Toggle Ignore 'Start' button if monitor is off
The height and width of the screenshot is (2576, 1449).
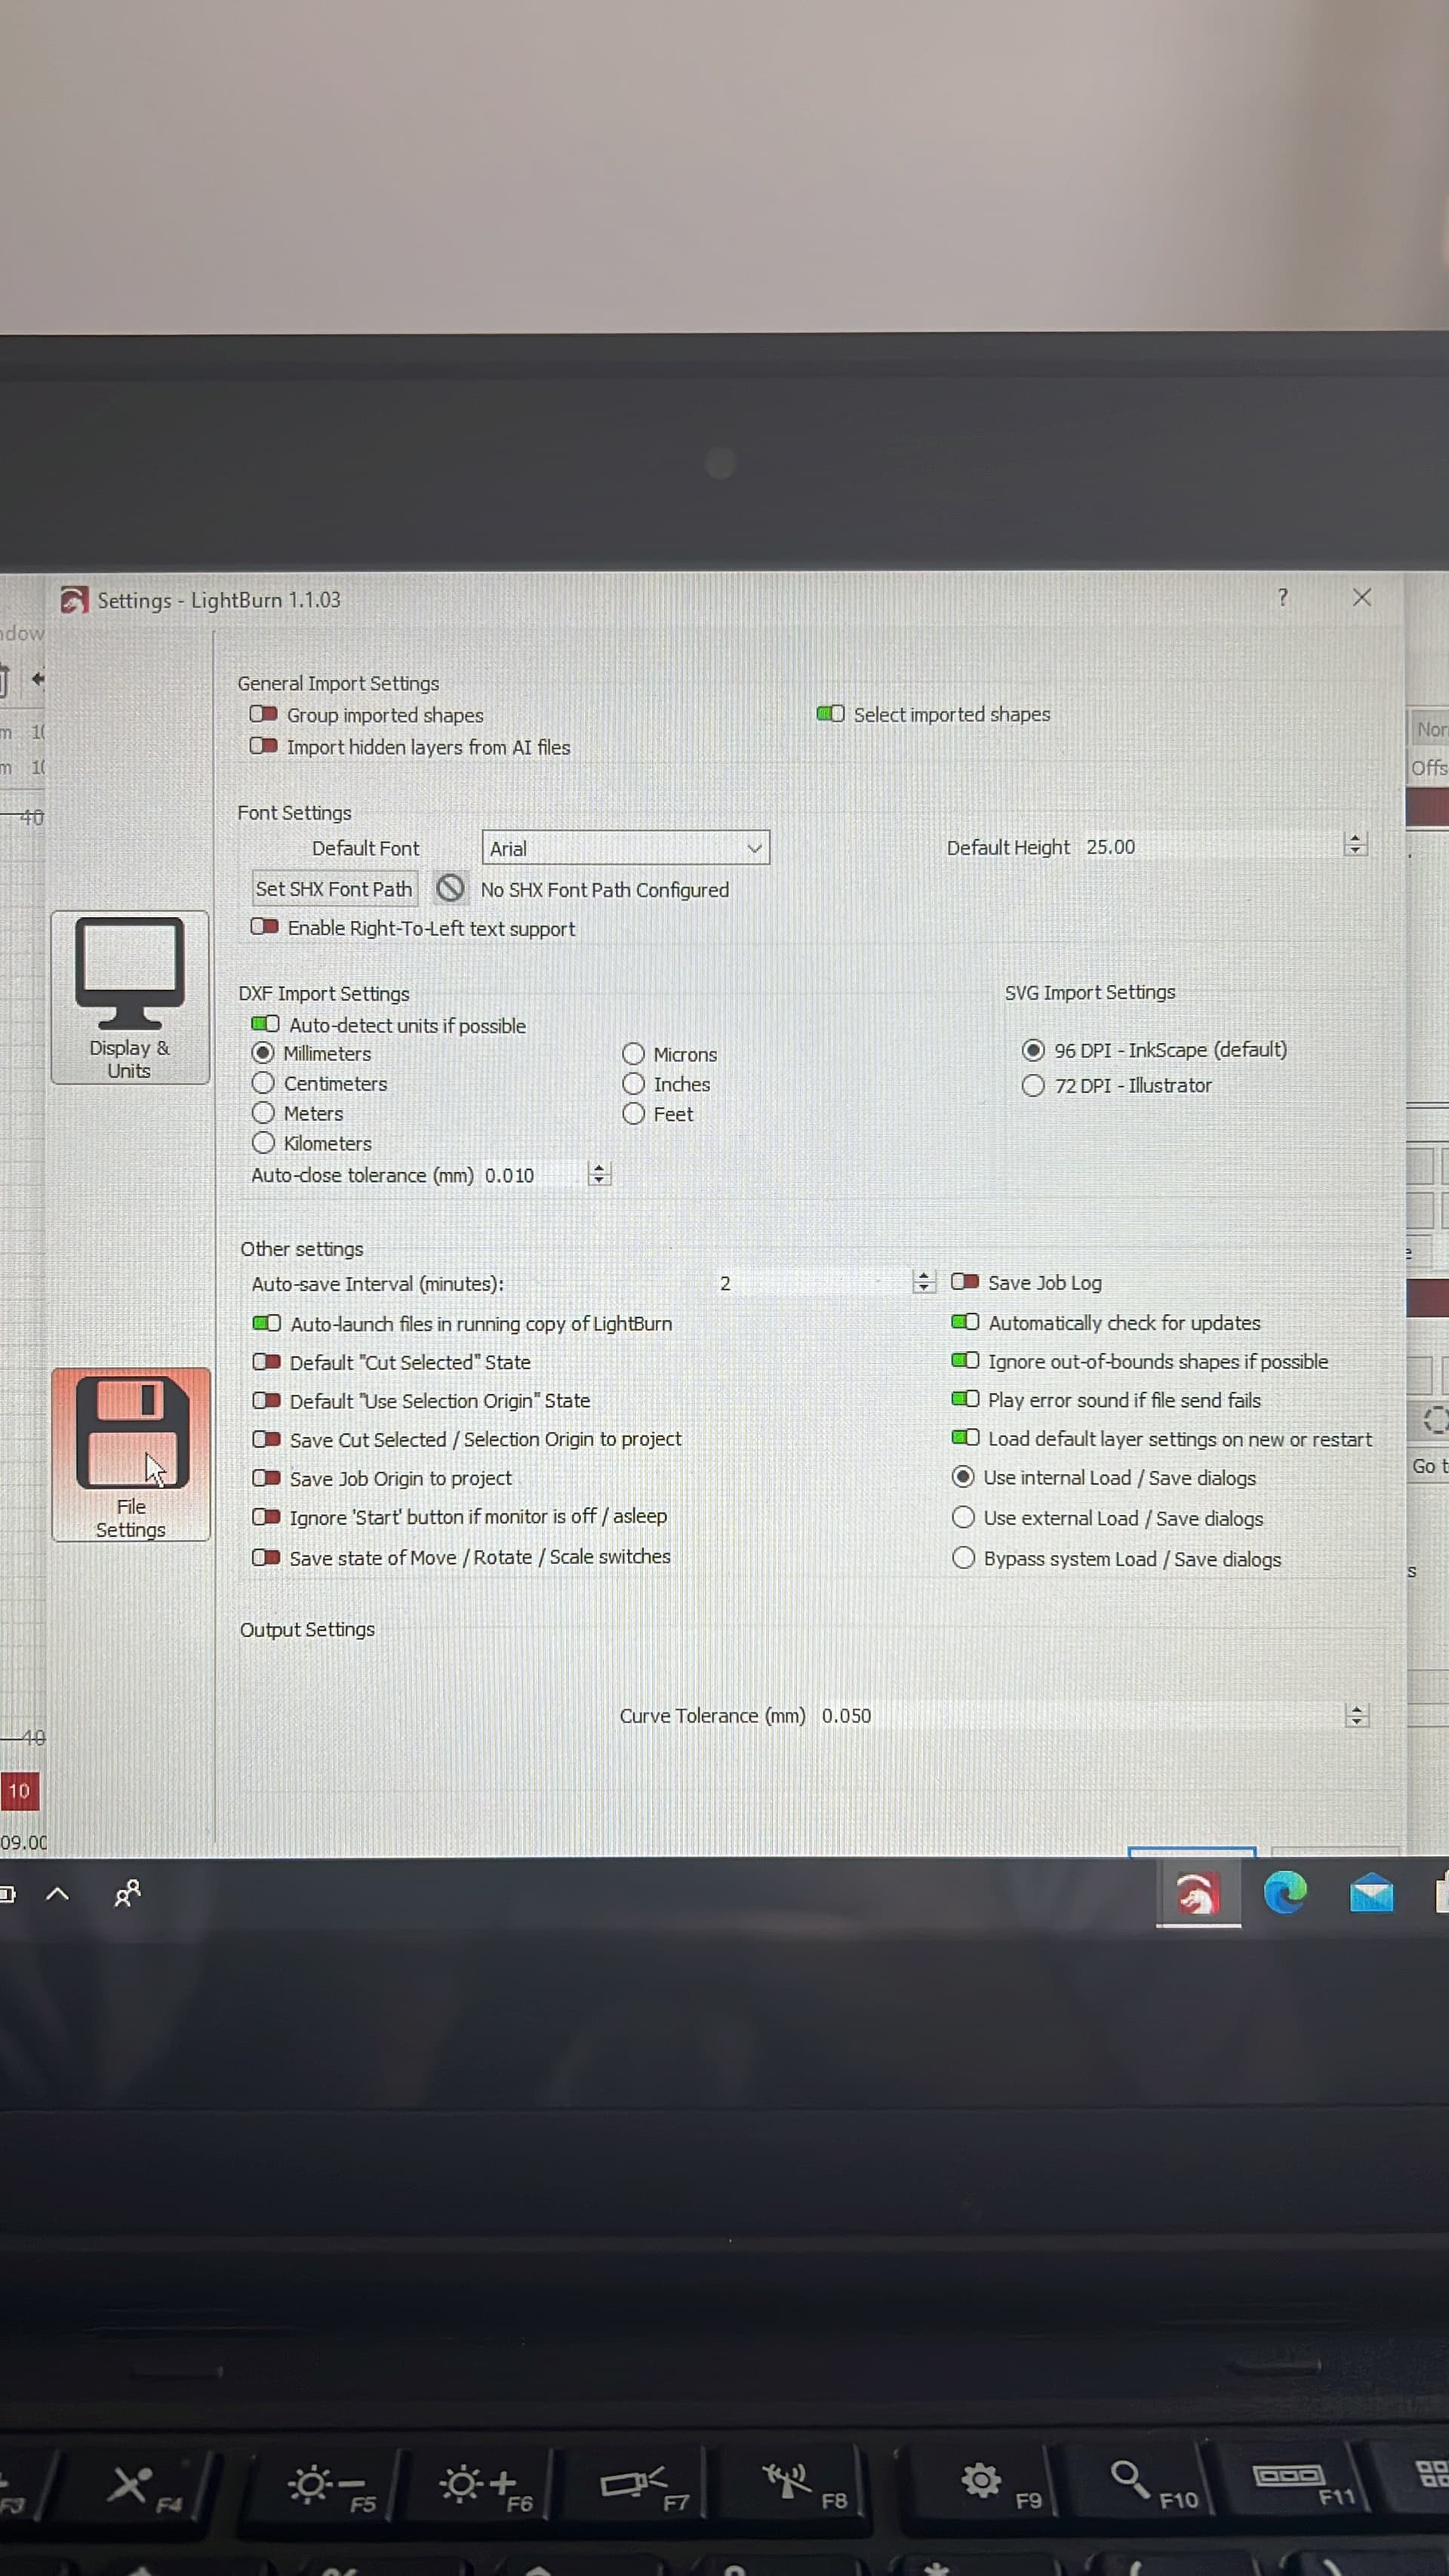coord(267,1517)
